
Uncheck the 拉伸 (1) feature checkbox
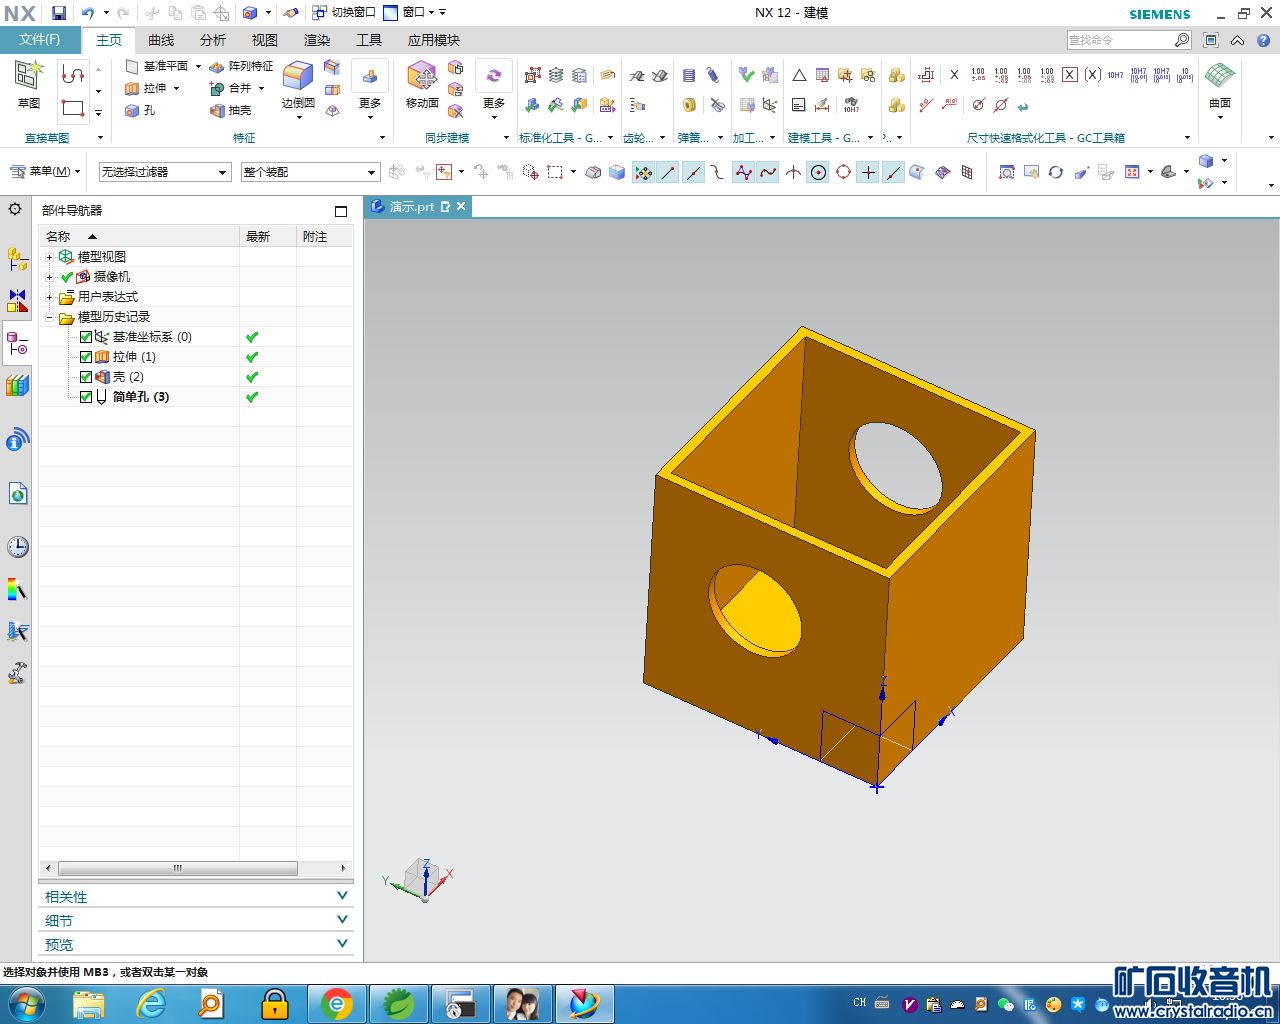86,357
